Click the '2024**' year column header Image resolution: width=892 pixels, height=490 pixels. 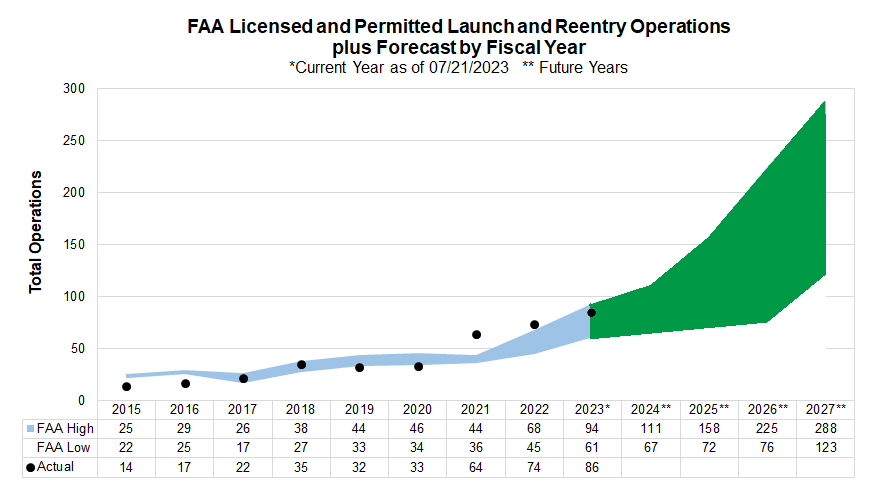[x=651, y=410]
